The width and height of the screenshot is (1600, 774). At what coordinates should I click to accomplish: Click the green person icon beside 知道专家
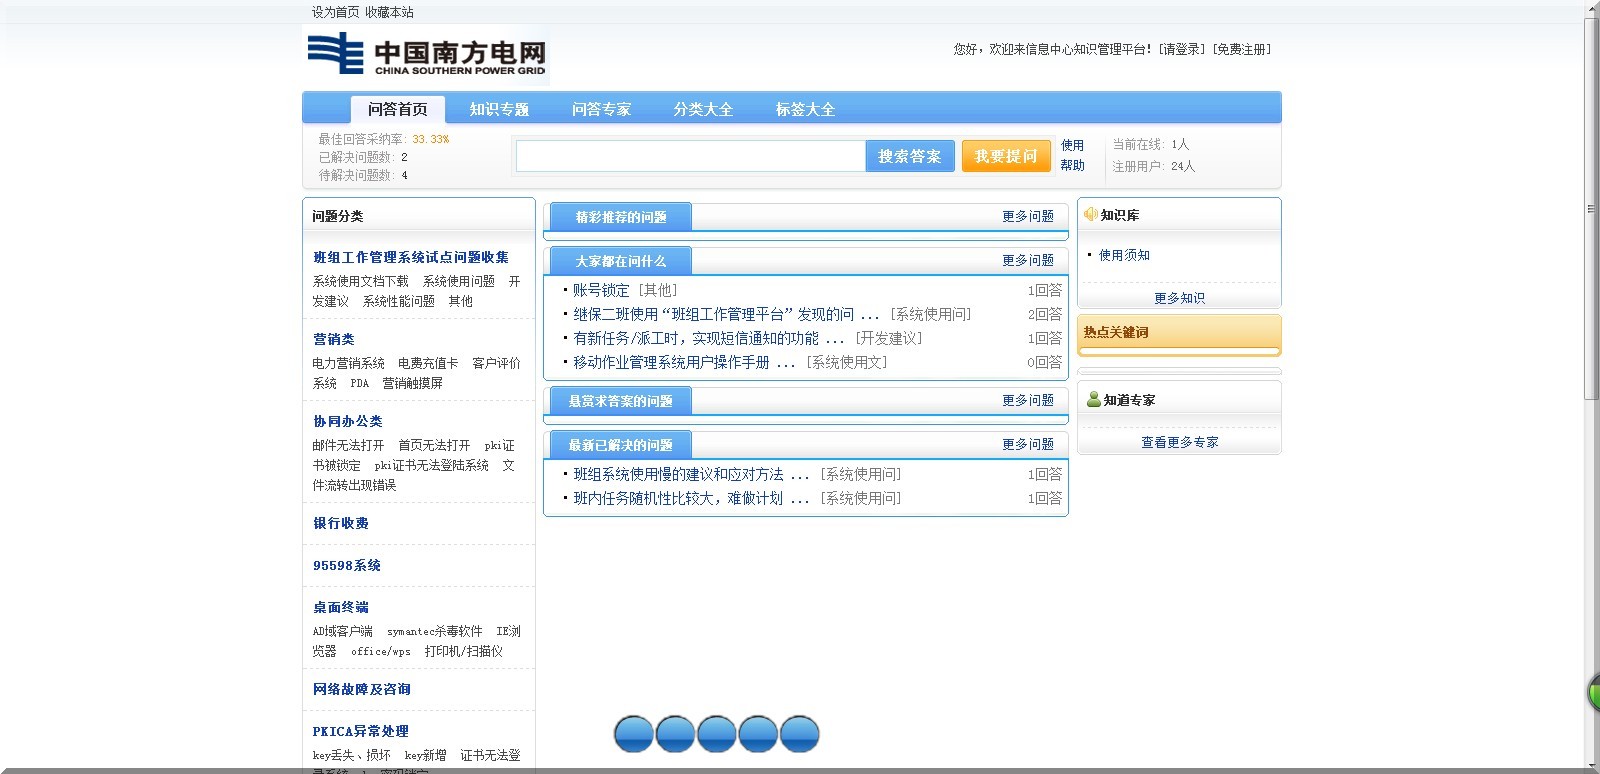coord(1093,400)
